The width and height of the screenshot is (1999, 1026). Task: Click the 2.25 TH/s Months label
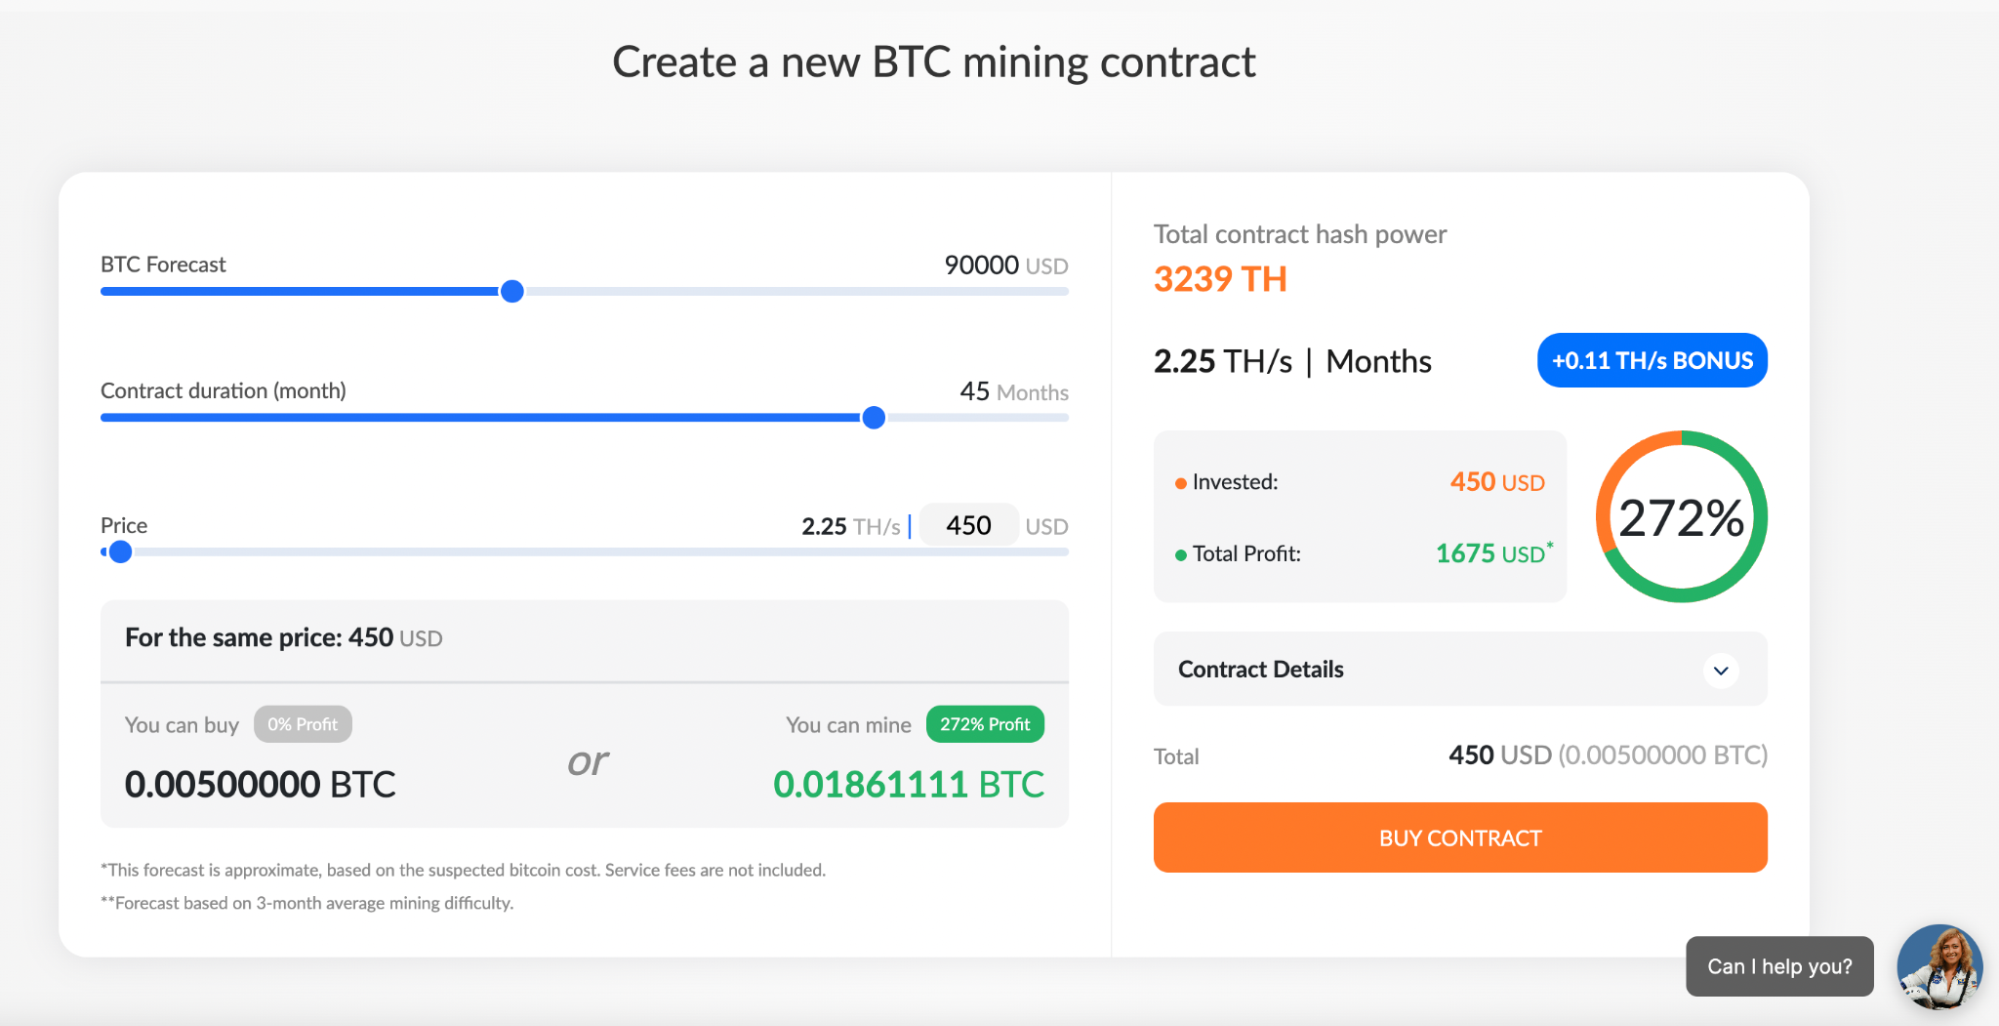pos(1292,361)
